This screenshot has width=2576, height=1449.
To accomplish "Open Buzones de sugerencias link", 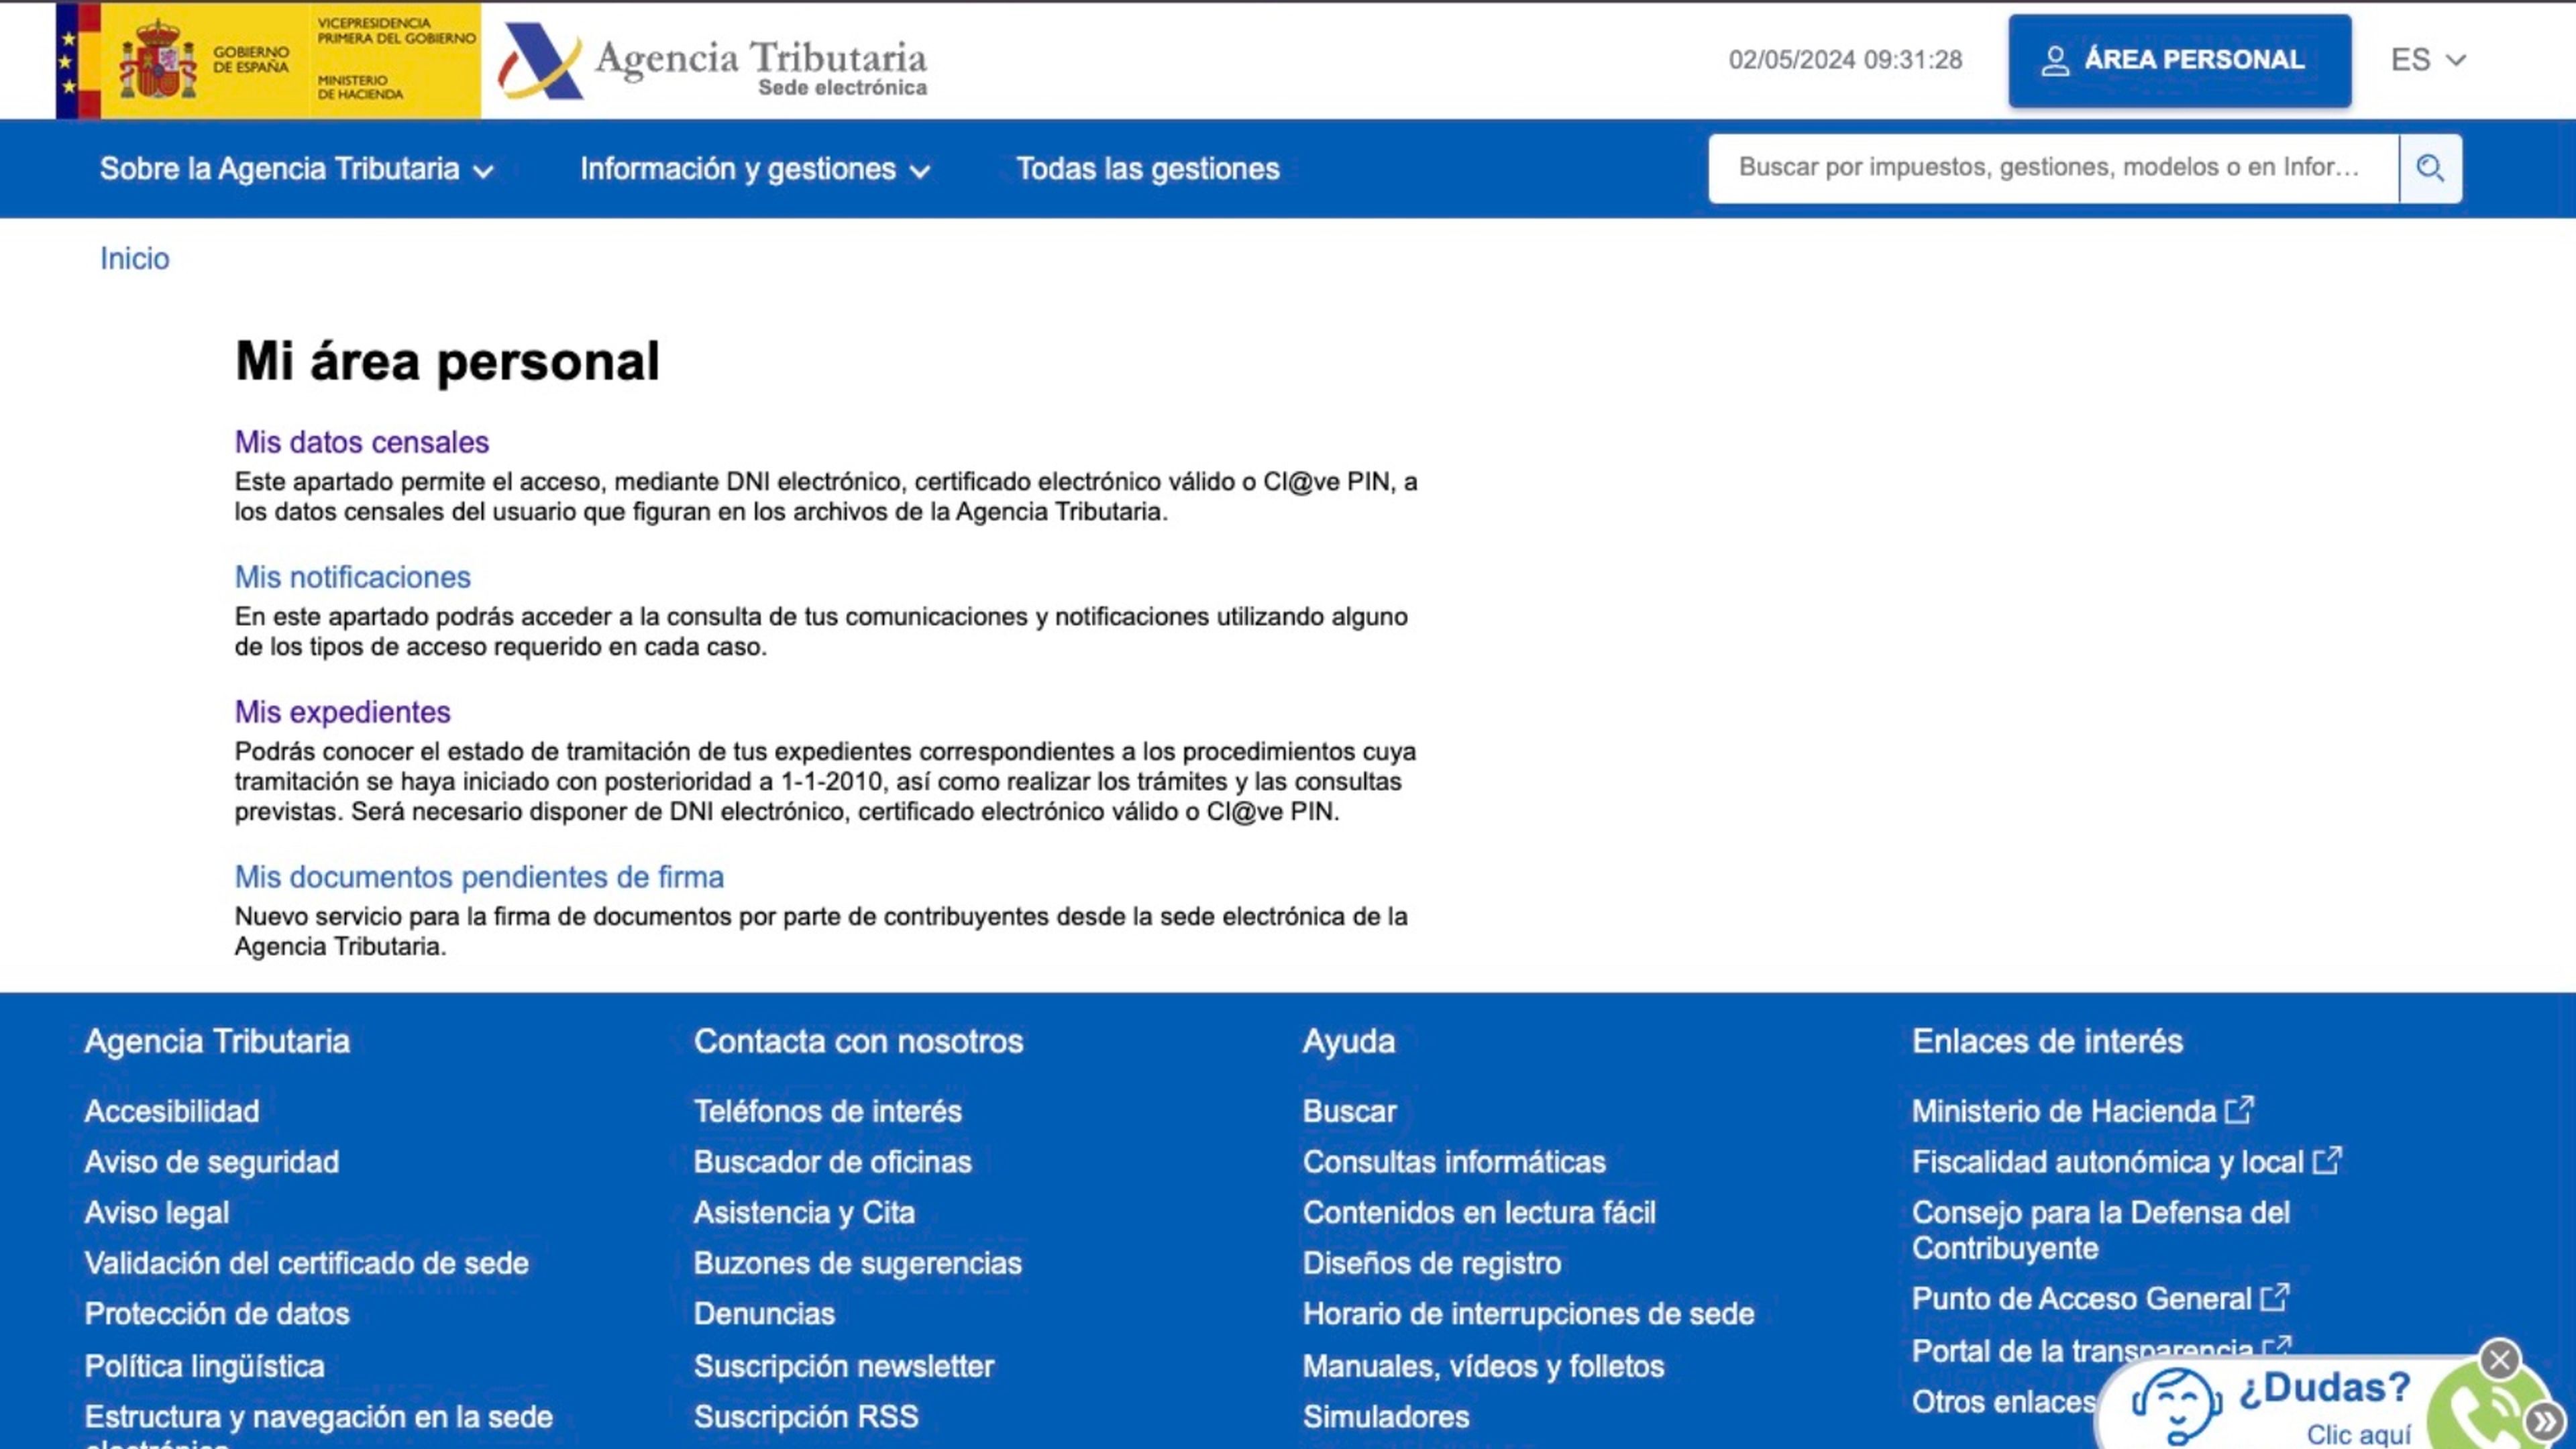I will pyautogui.click(x=858, y=1263).
